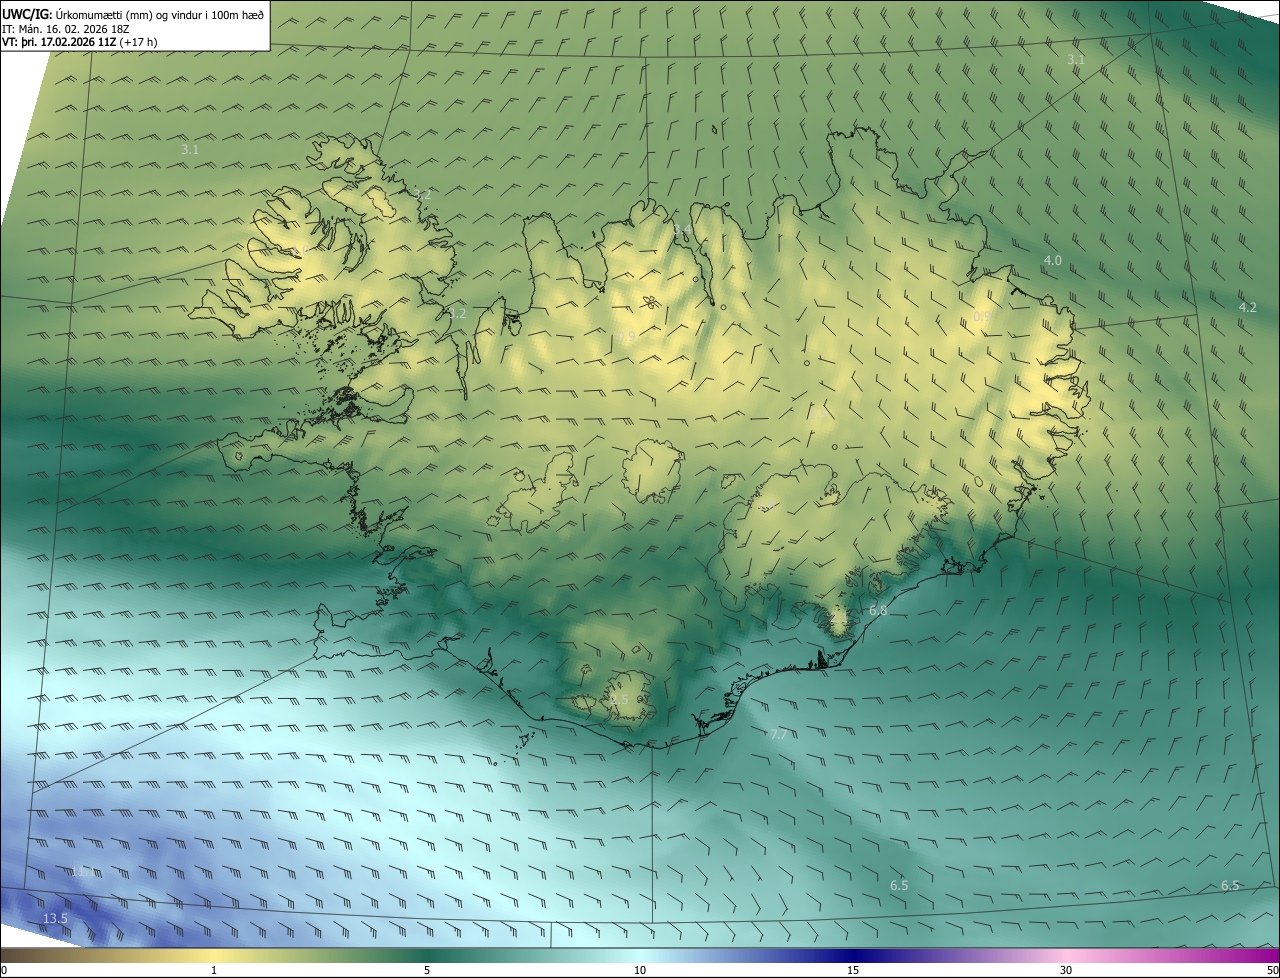
Task: Click the '10' tick on the color scale
Action: 640,970
